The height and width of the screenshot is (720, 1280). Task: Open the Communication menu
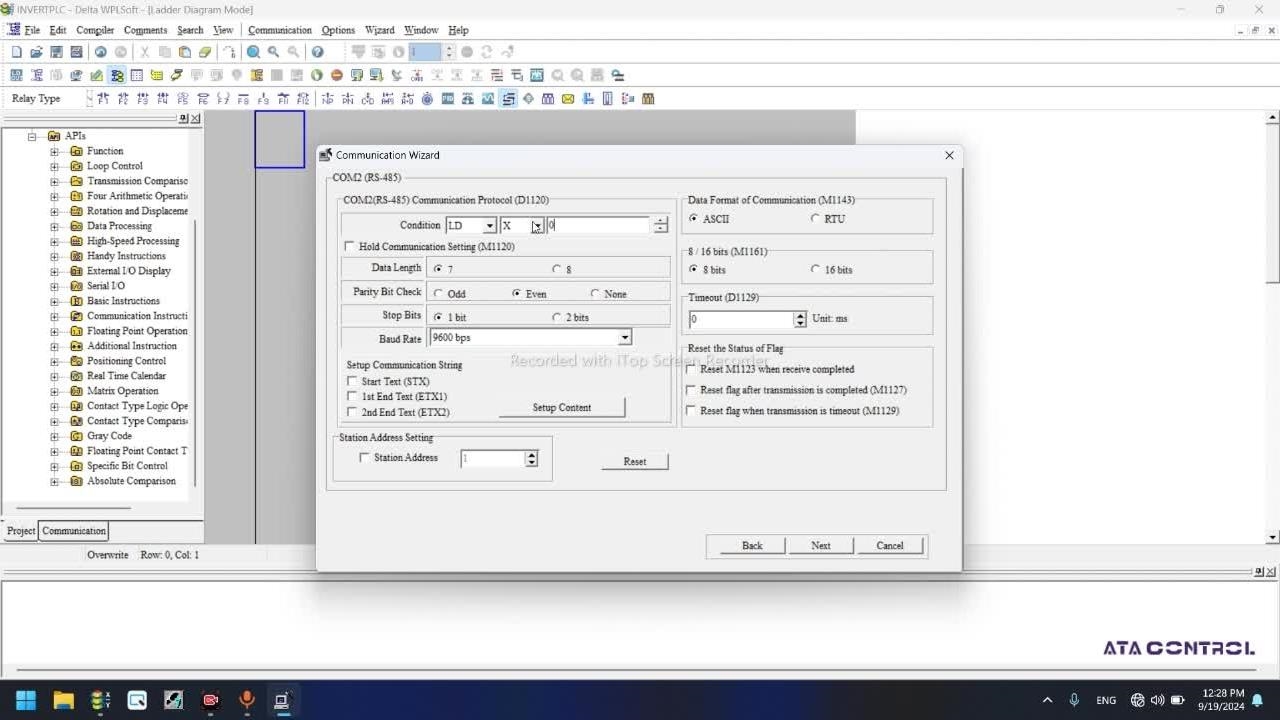pyautogui.click(x=279, y=30)
